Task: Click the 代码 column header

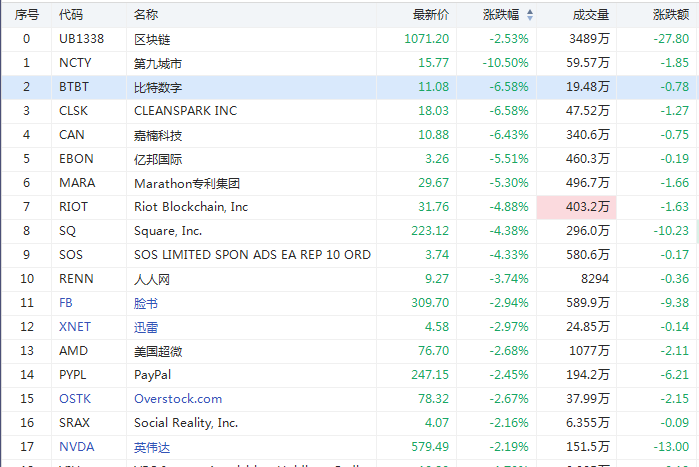Action: click(71, 15)
